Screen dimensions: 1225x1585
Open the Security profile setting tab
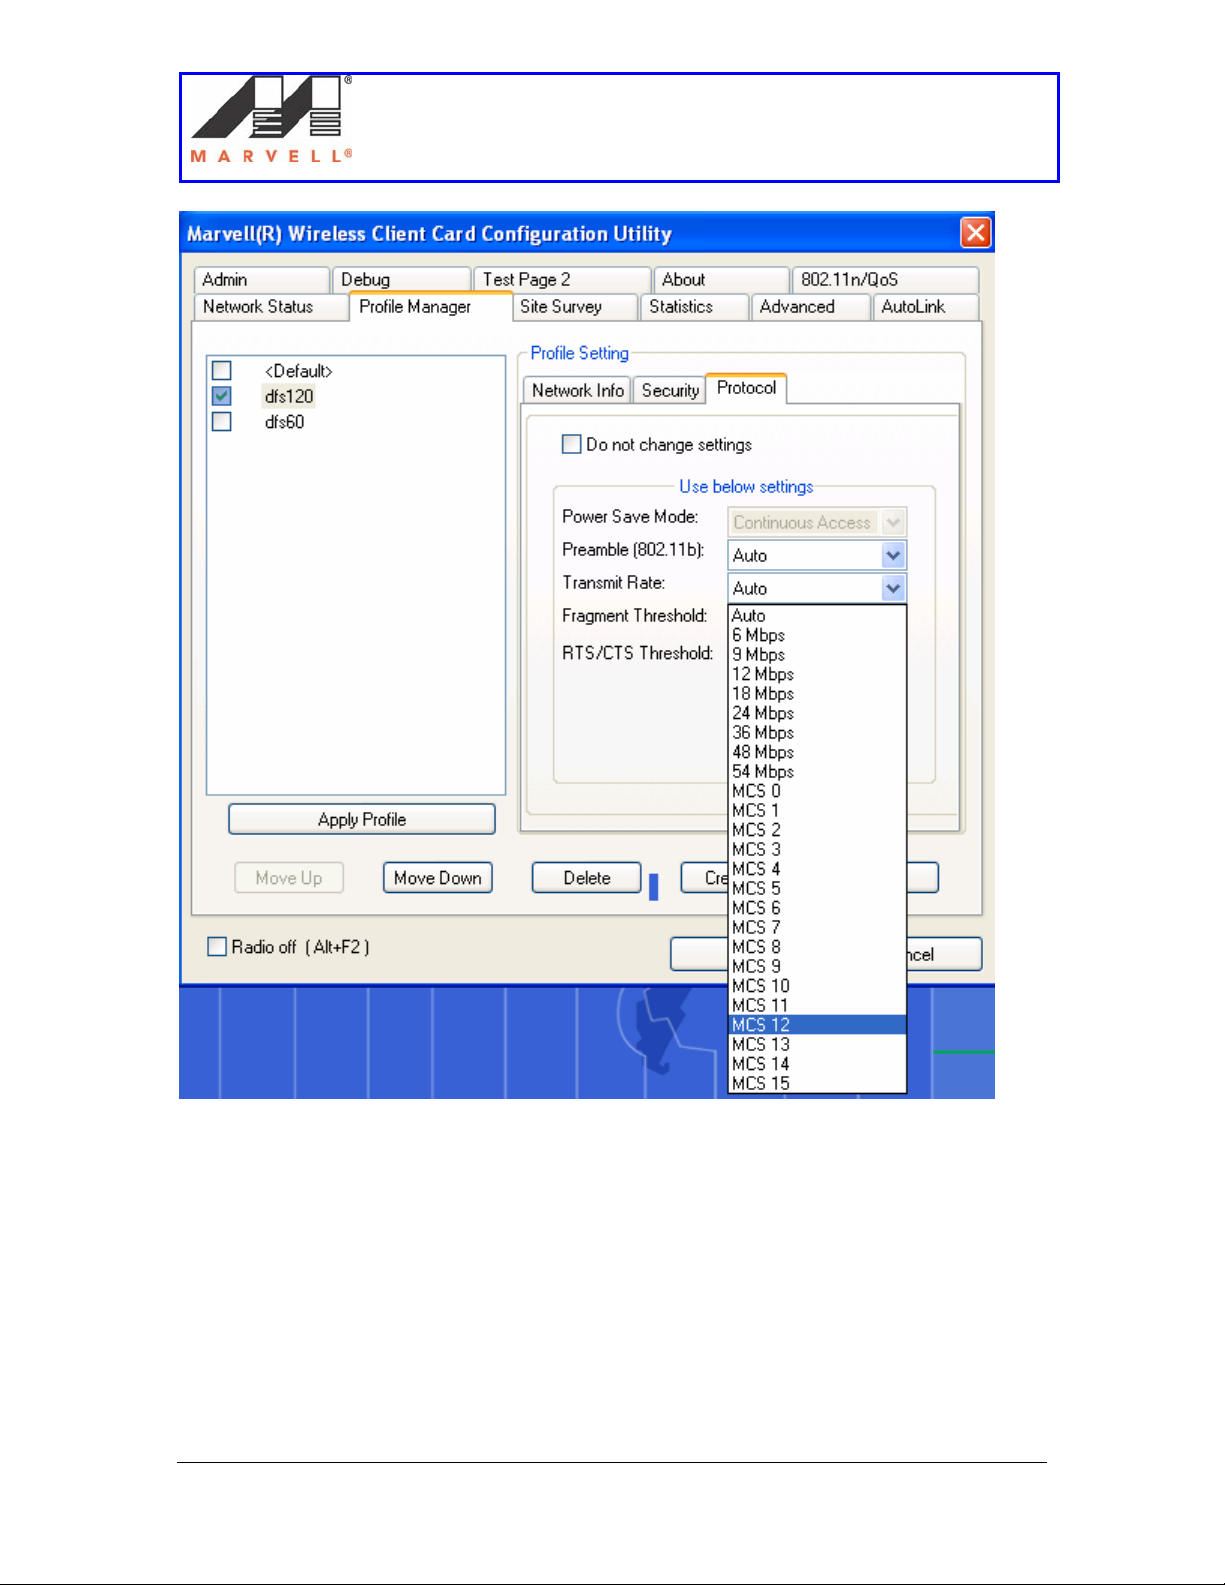(x=670, y=390)
